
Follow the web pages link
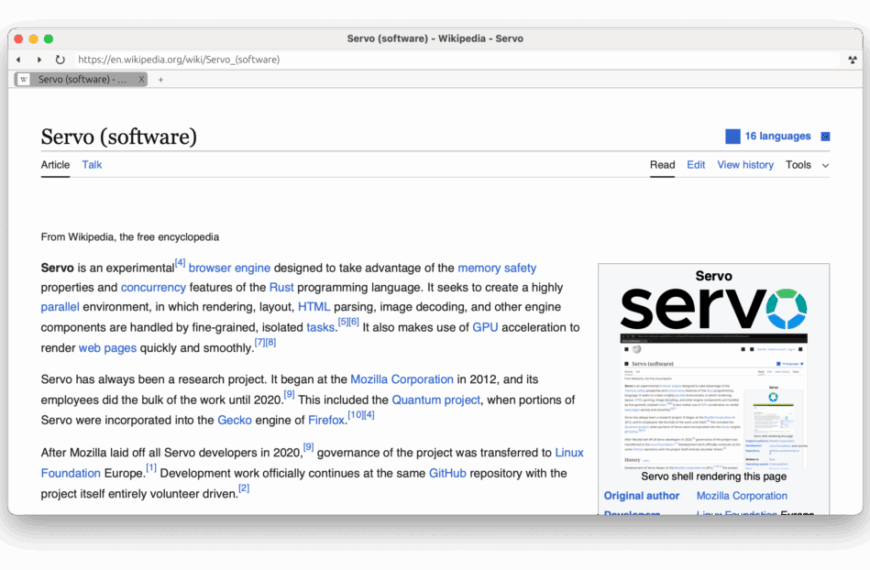coord(108,348)
